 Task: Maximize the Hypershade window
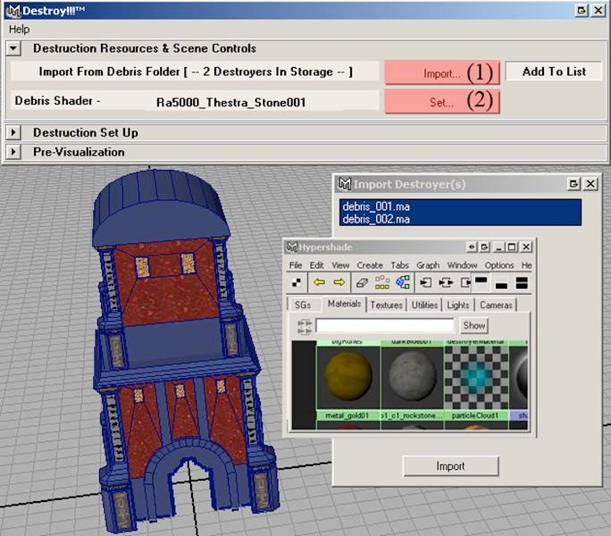click(512, 247)
